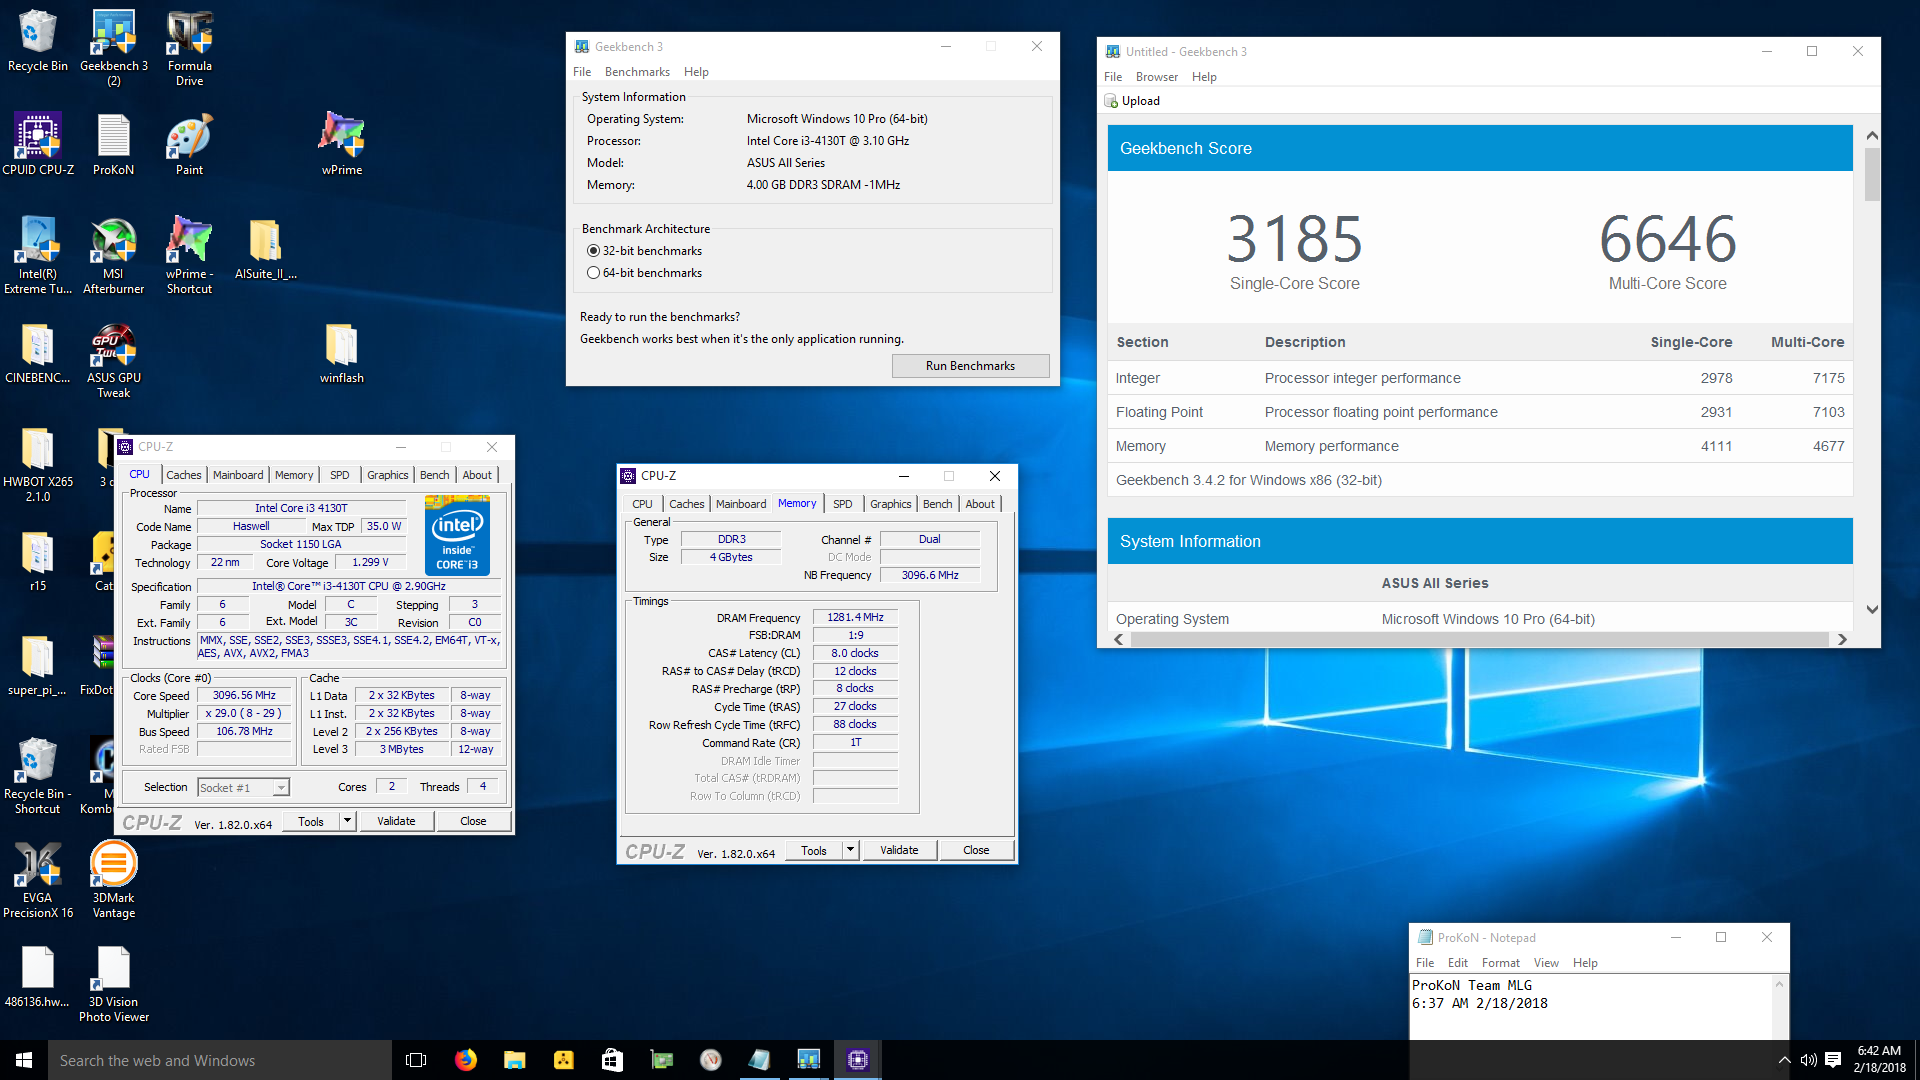1920x1080 pixels.
Task: Click Geekbench results vertical scrollbar thumb
Action: (1872, 174)
